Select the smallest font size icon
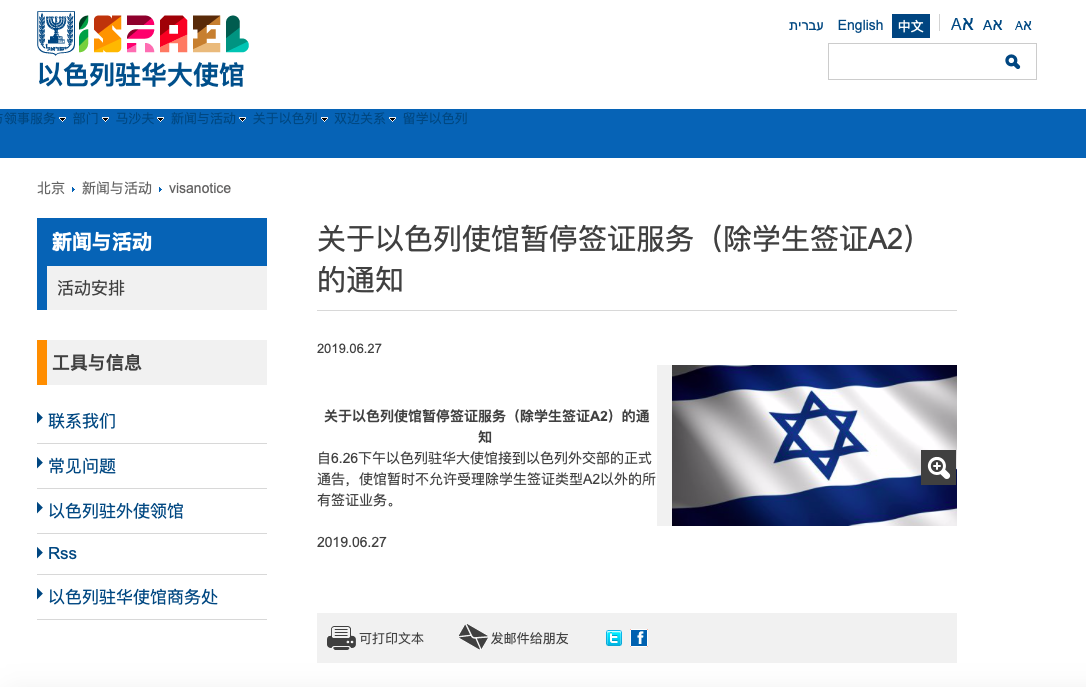The width and height of the screenshot is (1086, 687). (x=1023, y=26)
